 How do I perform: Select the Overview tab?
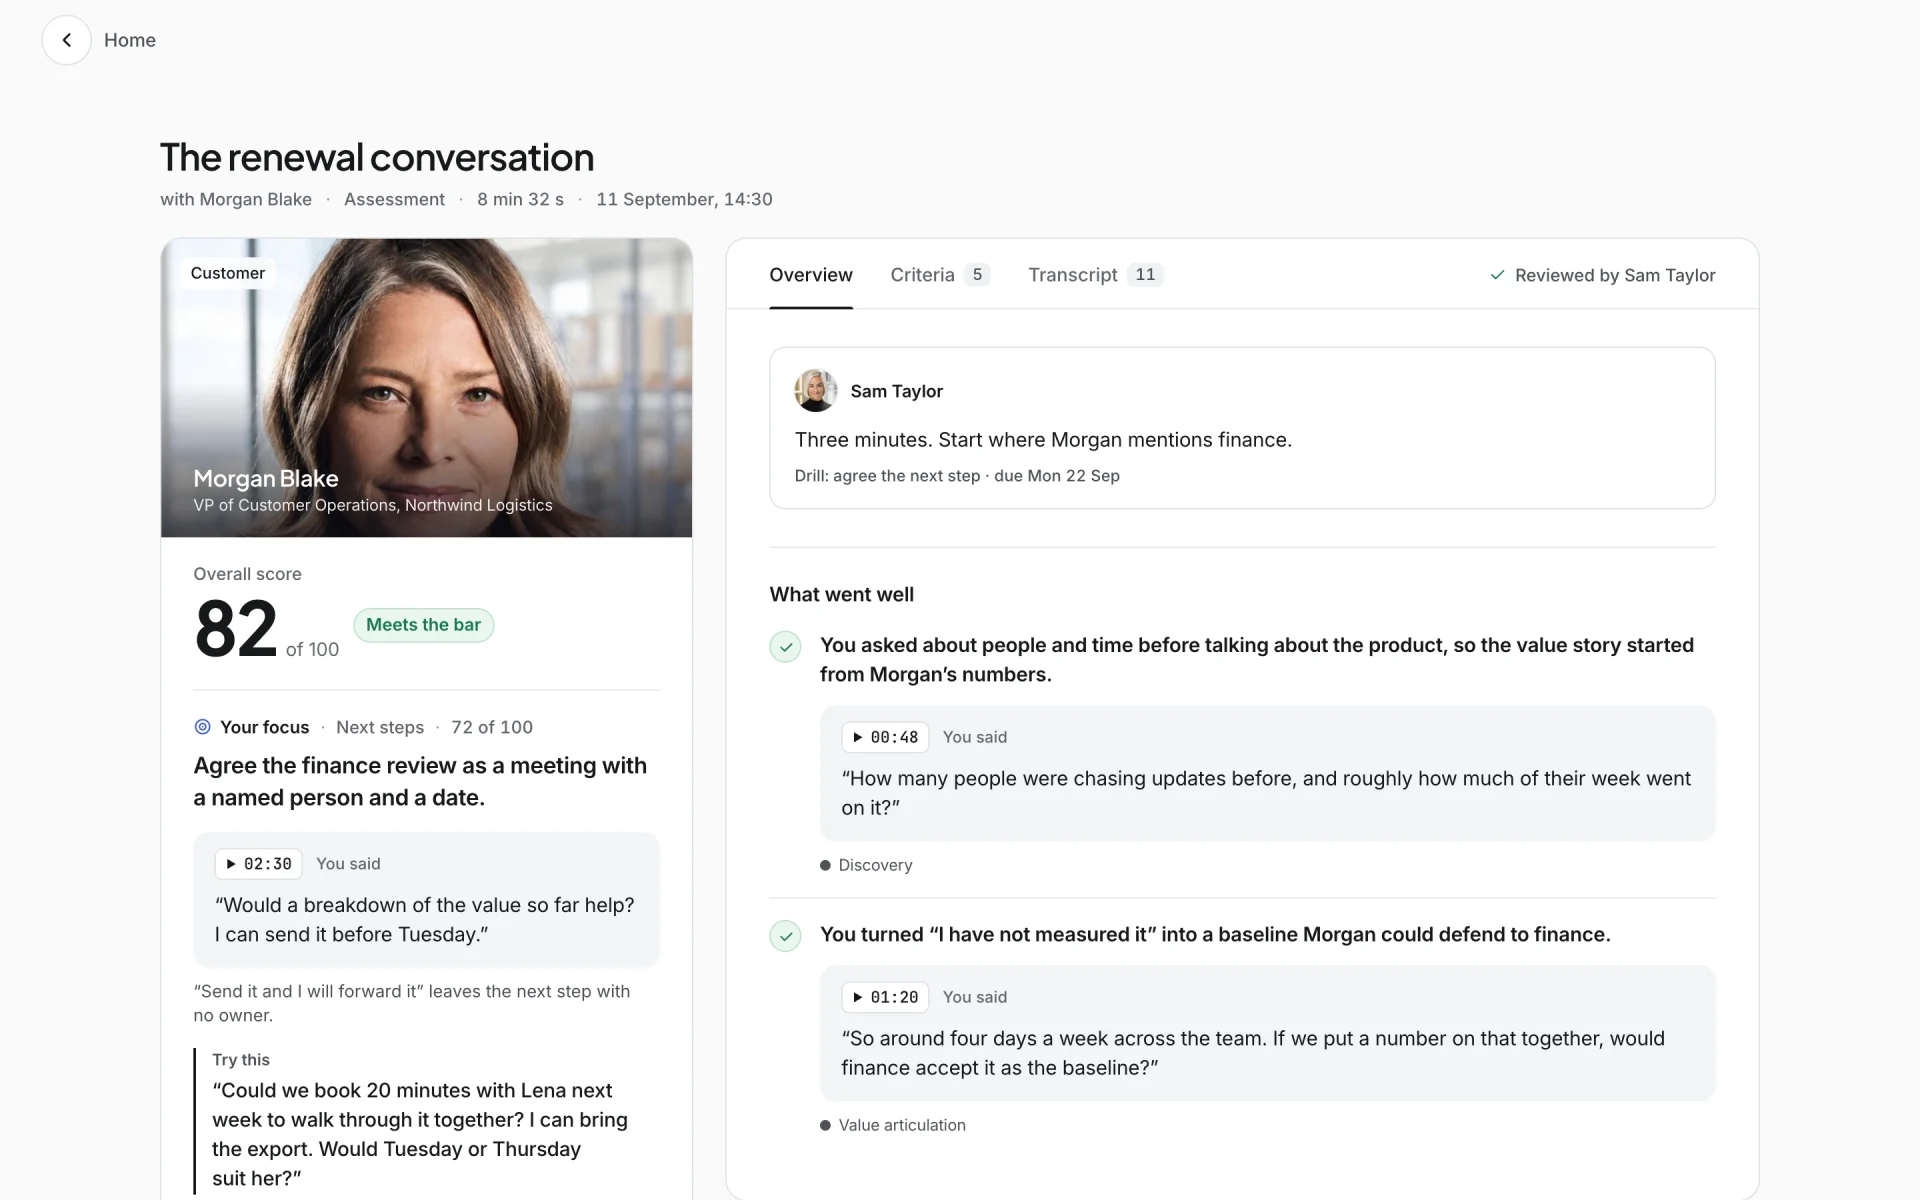pos(811,275)
